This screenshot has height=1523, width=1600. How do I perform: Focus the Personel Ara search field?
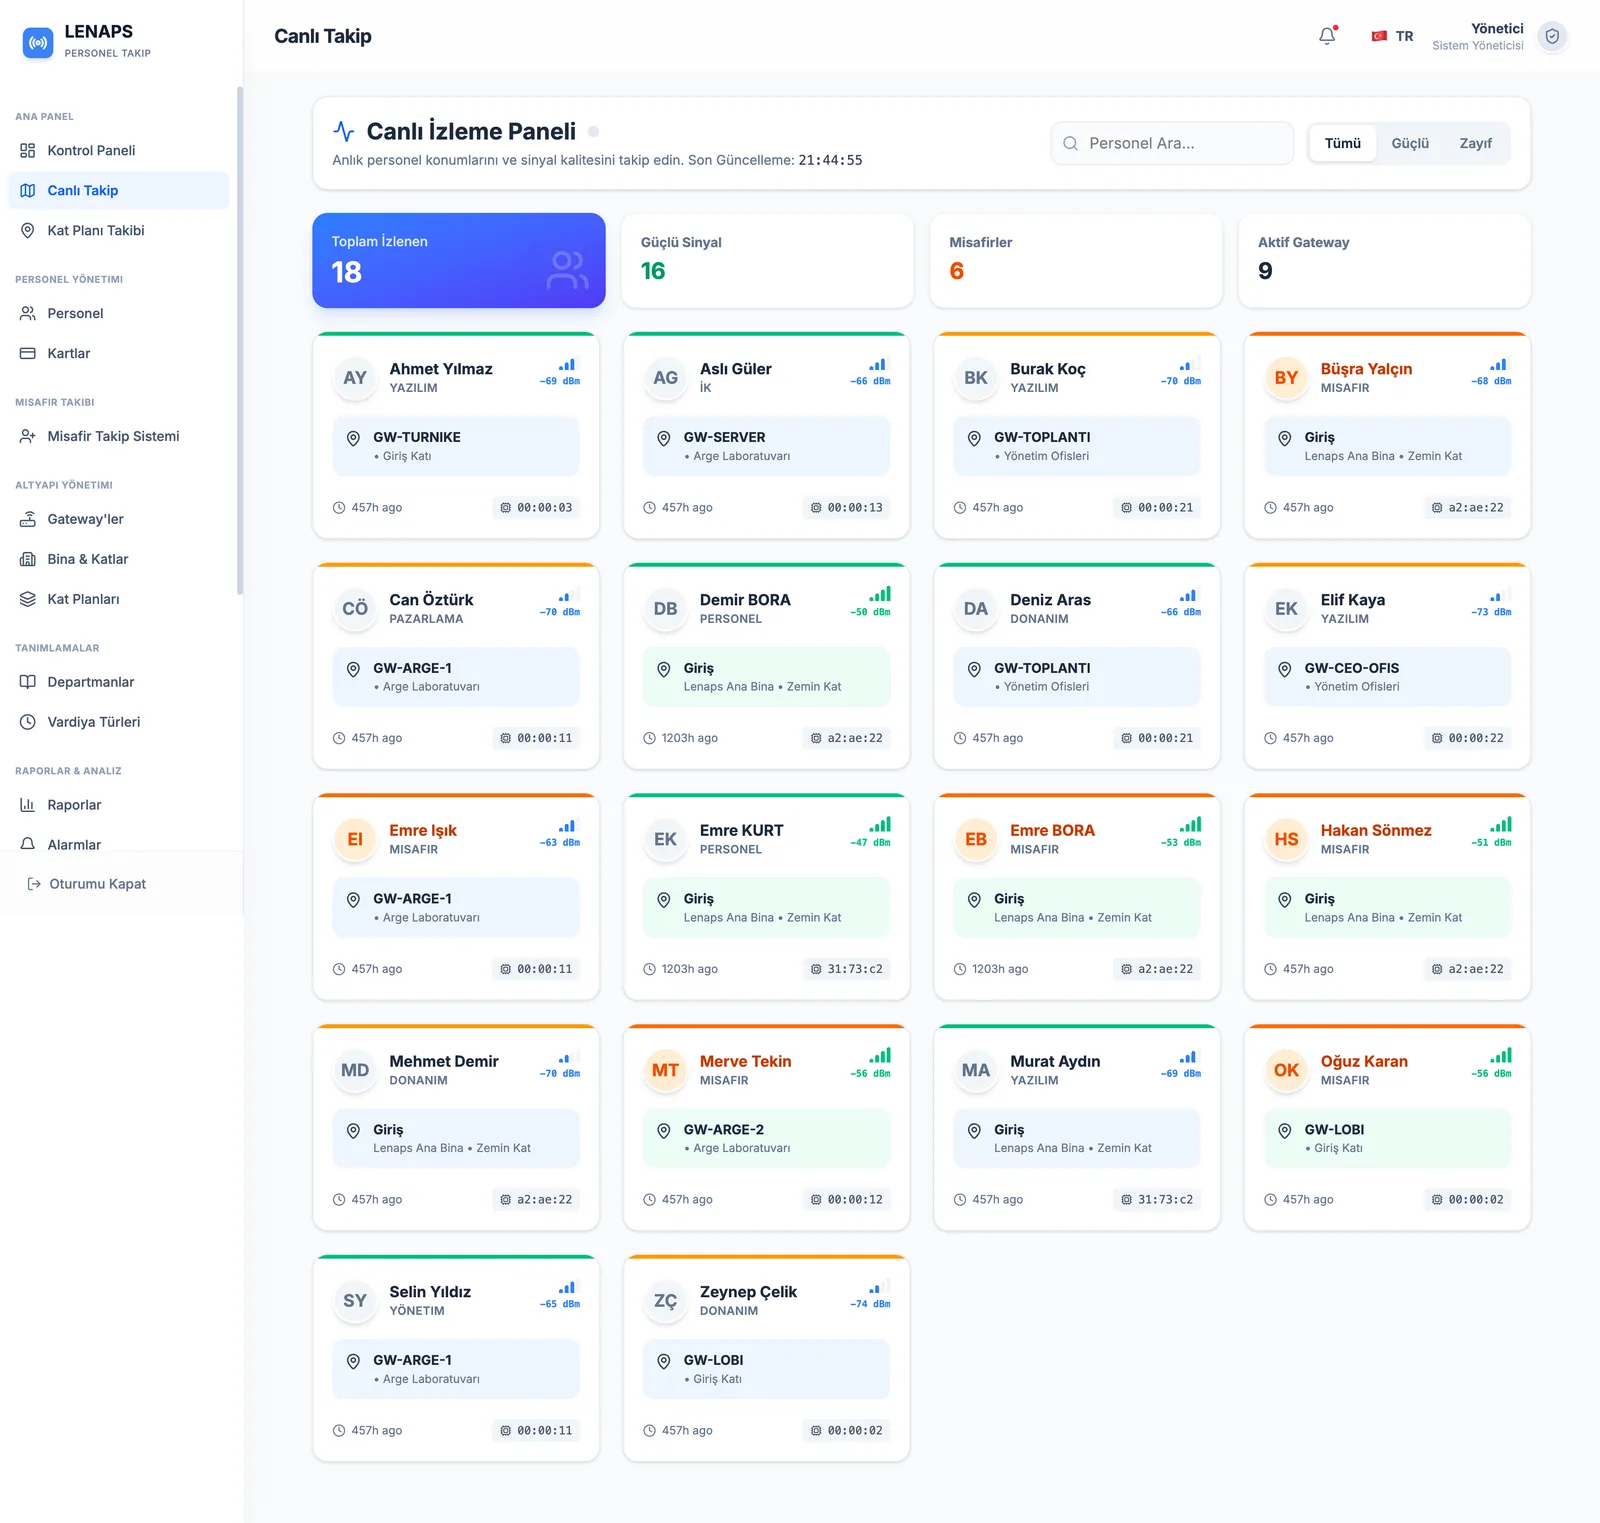pos(1172,143)
